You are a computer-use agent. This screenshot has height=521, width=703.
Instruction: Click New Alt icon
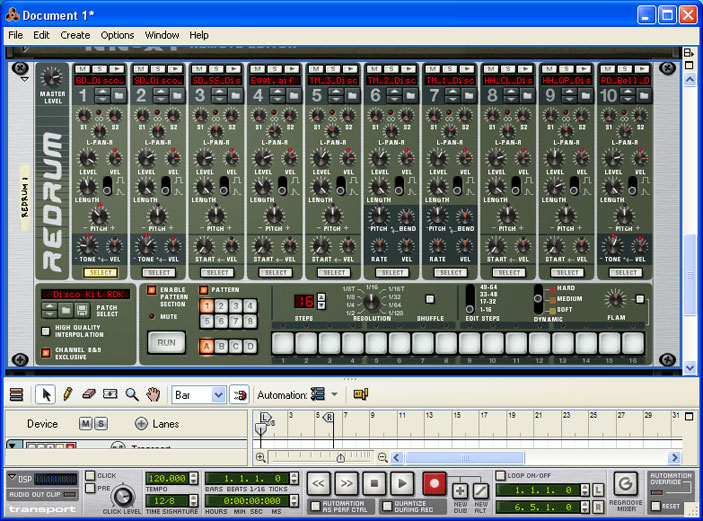coord(481,491)
